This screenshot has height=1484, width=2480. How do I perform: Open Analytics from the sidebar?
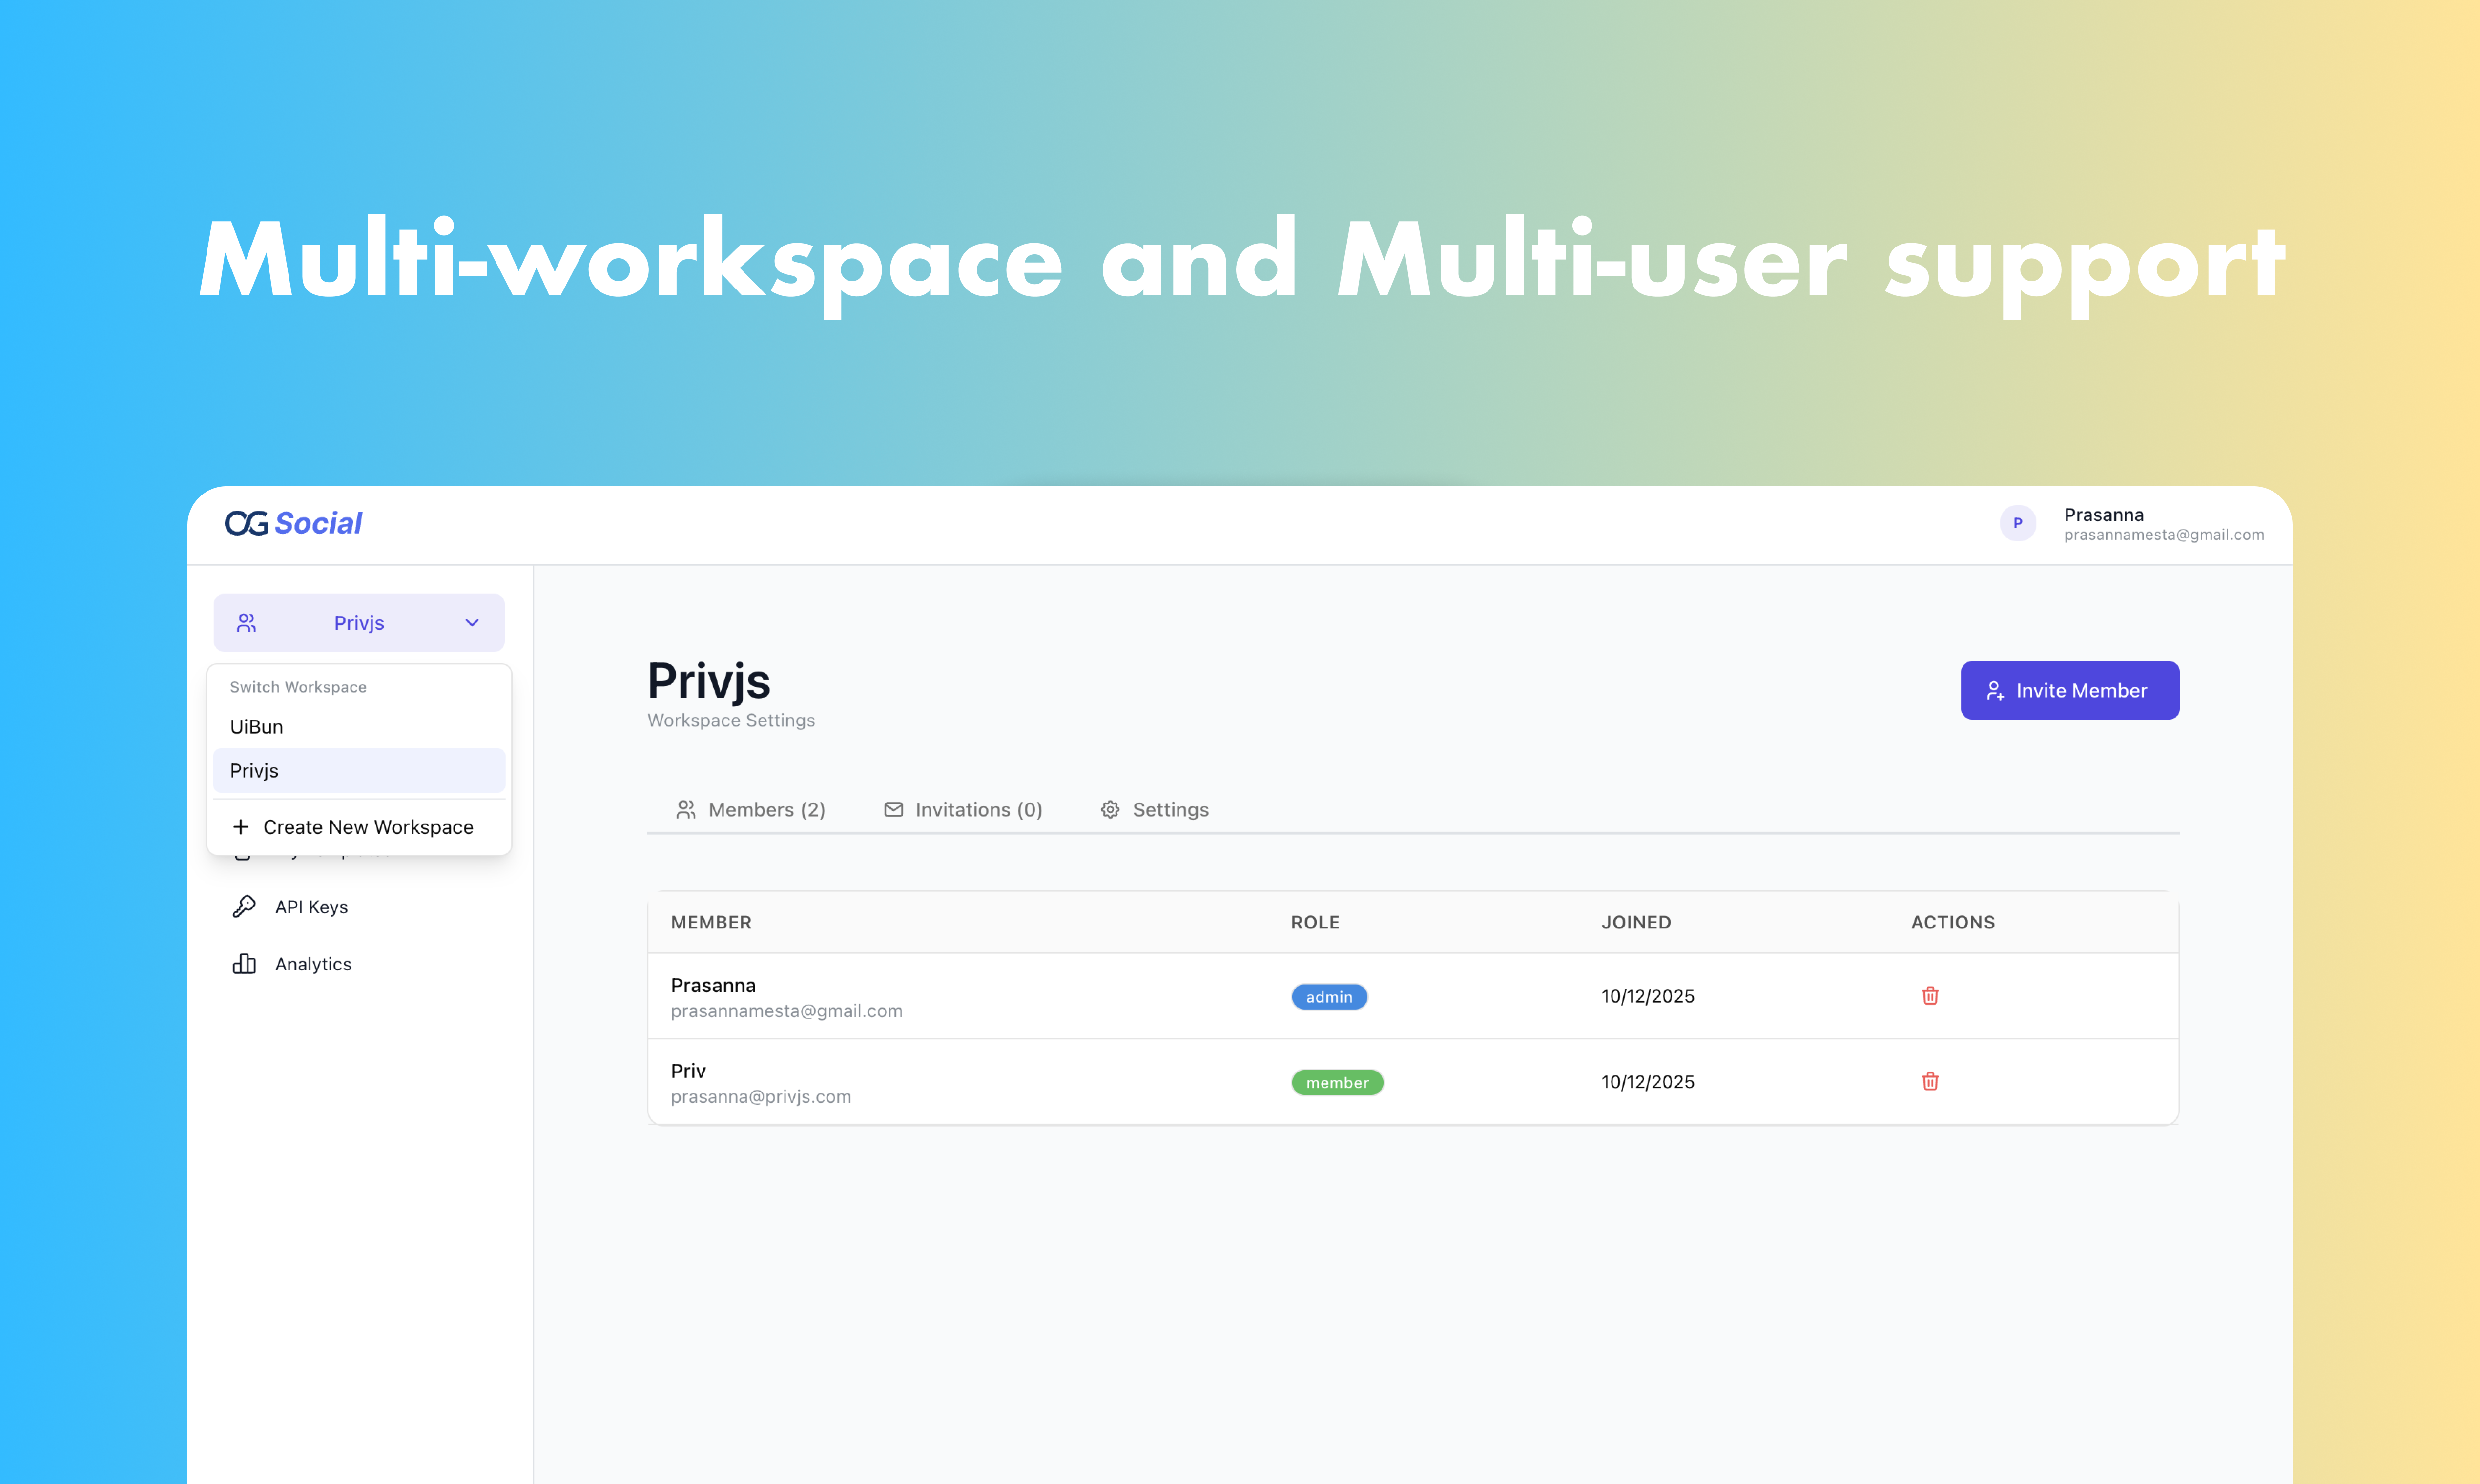pos(313,964)
